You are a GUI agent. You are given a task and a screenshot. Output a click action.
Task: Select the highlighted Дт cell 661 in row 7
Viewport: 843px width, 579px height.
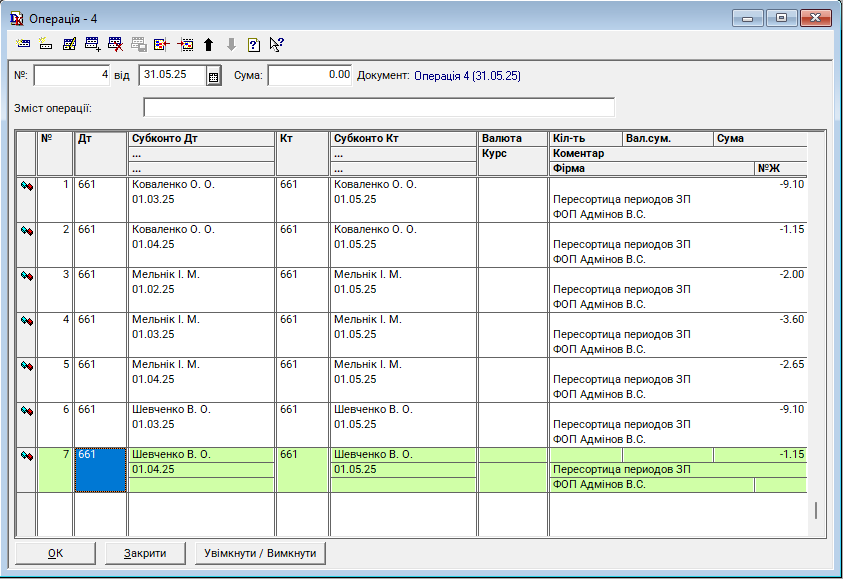100,469
